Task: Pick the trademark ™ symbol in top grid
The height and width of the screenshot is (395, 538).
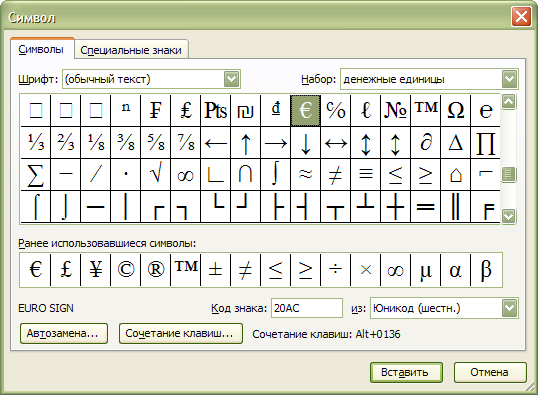Action: point(425,111)
